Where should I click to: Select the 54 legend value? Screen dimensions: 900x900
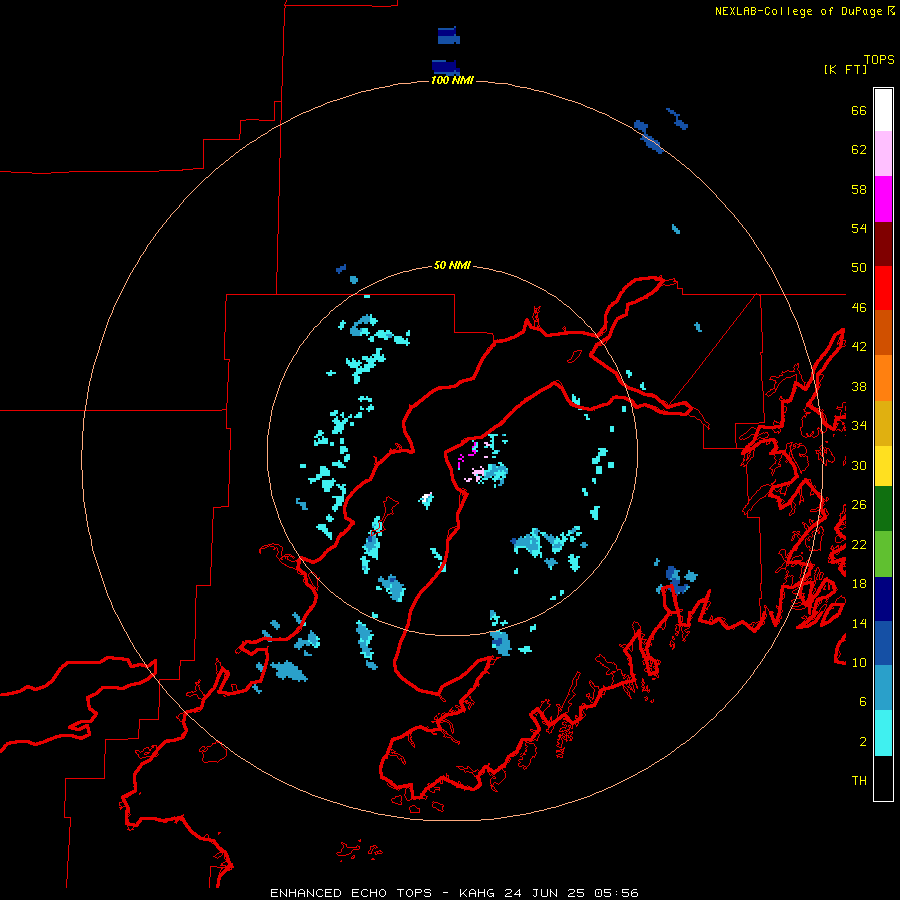pos(859,228)
